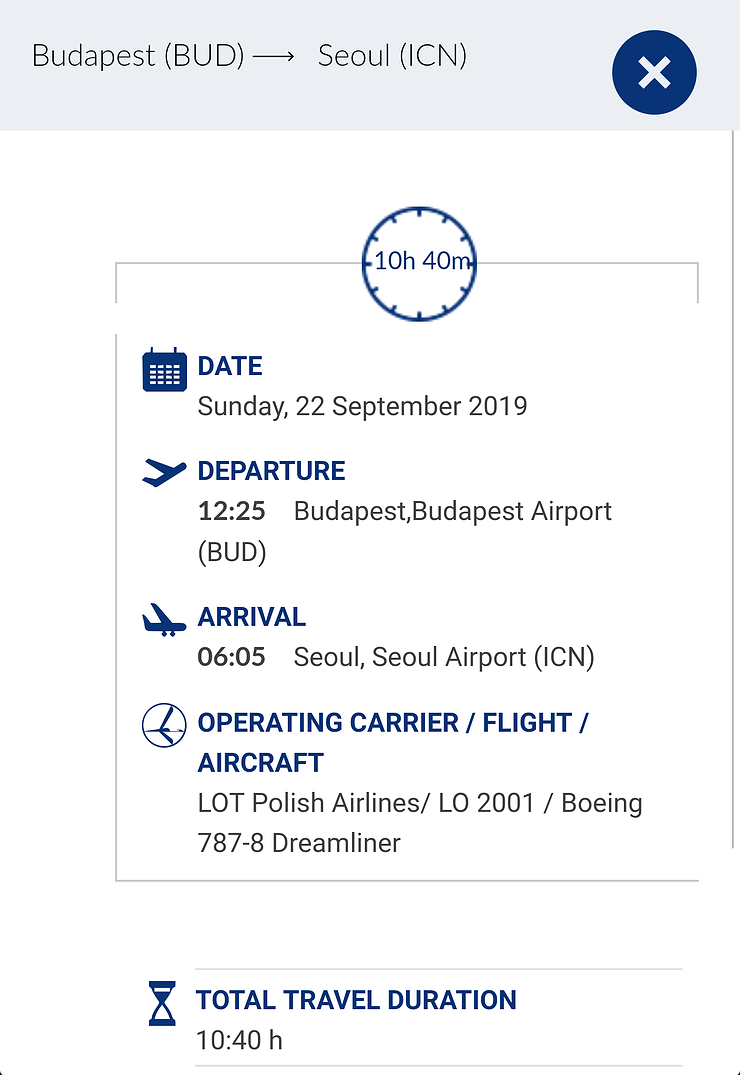Close the flight details panel
740x1075 pixels.
654,73
